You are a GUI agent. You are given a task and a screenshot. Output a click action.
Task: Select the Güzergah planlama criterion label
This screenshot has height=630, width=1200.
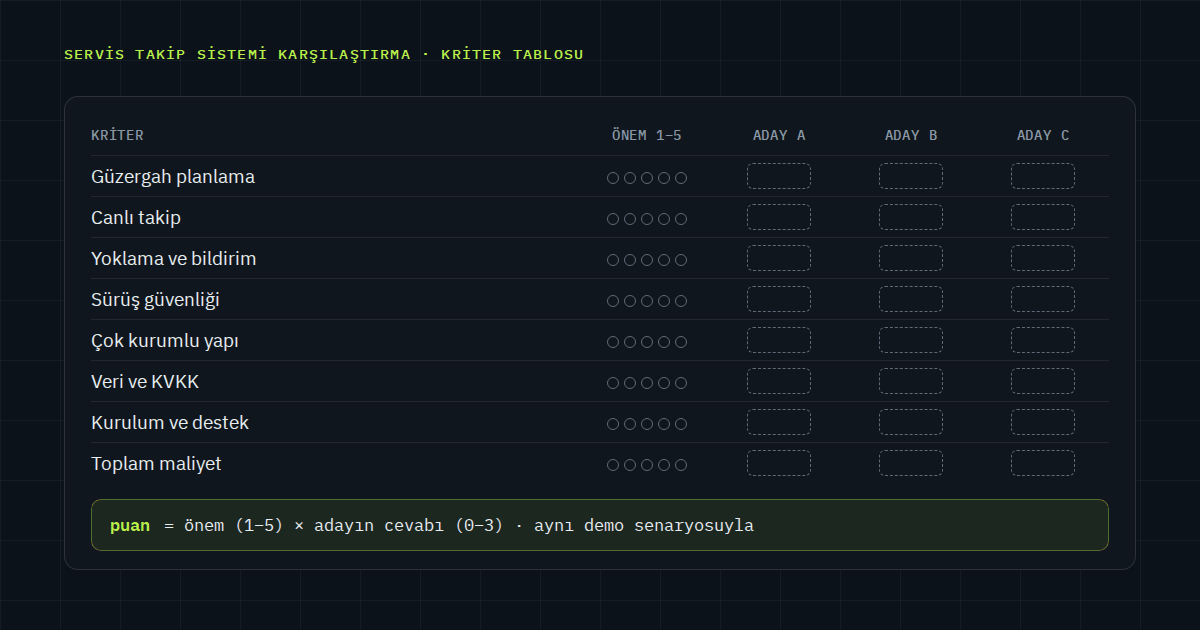(x=173, y=177)
